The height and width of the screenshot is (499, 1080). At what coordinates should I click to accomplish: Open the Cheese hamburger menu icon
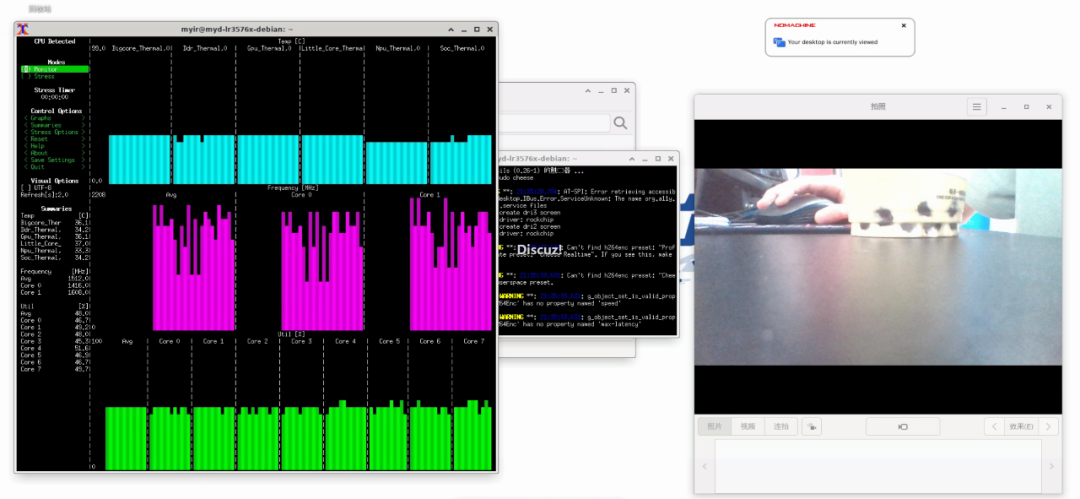tap(977, 107)
